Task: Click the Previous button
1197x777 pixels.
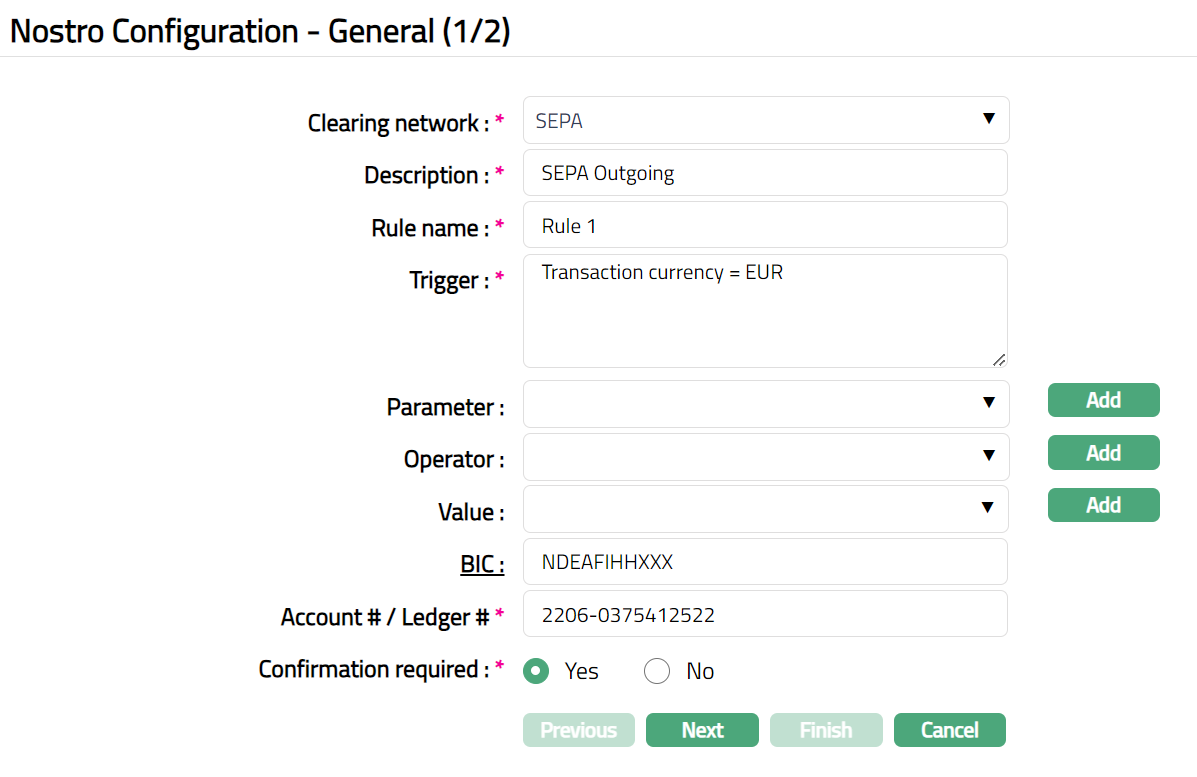Action: pos(578,730)
